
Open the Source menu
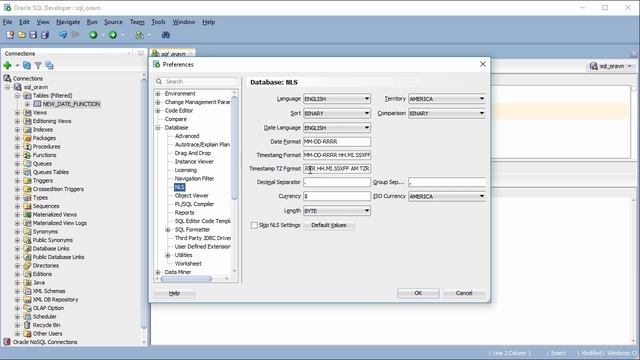pyautogui.click(x=113, y=22)
